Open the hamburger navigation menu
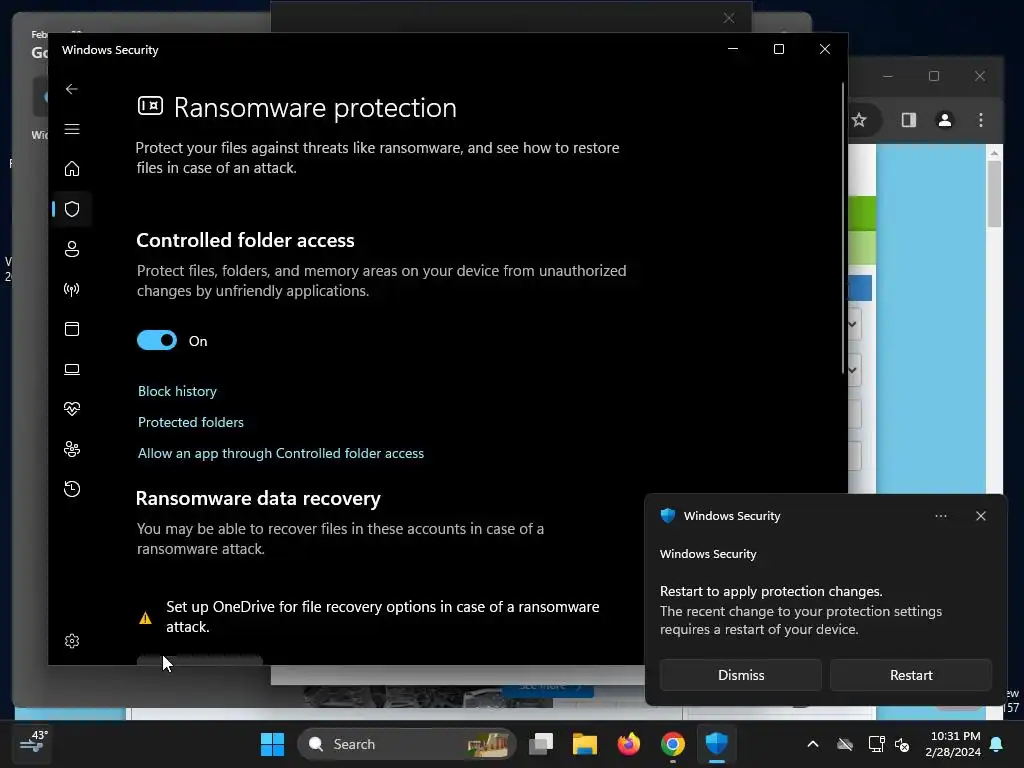Image resolution: width=1024 pixels, height=768 pixels. (72, 129)
